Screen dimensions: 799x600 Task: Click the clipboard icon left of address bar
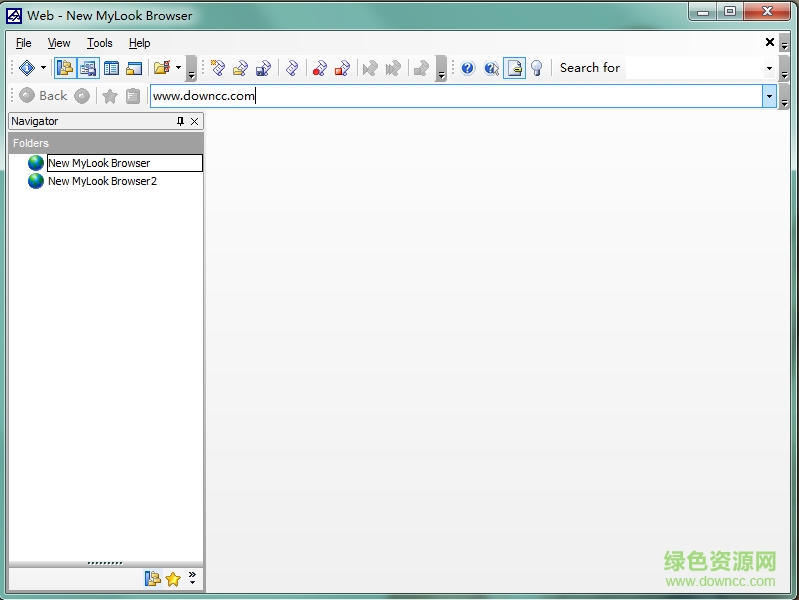point(133,96)
